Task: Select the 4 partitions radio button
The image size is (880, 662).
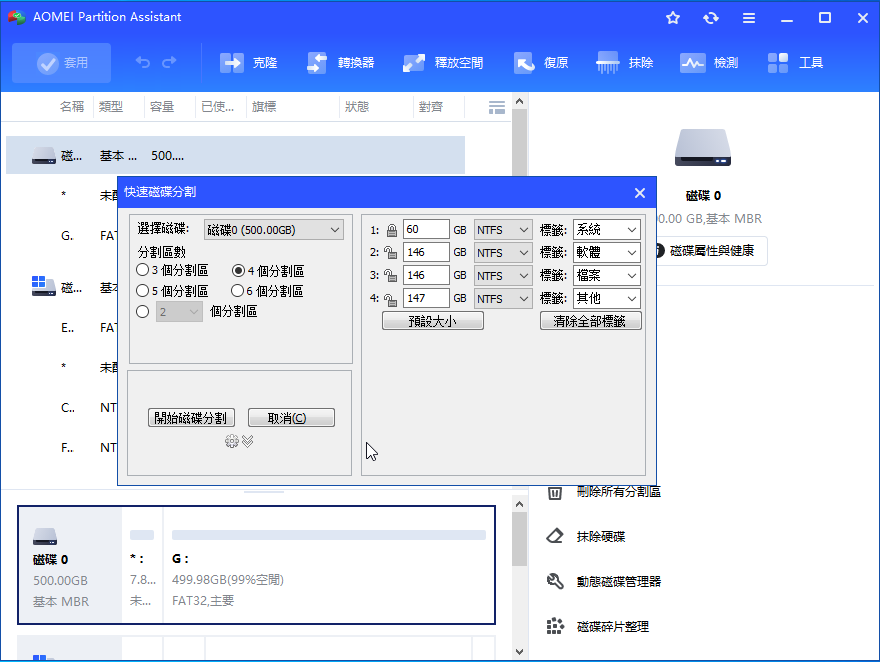Action: [x=238, y=271]
